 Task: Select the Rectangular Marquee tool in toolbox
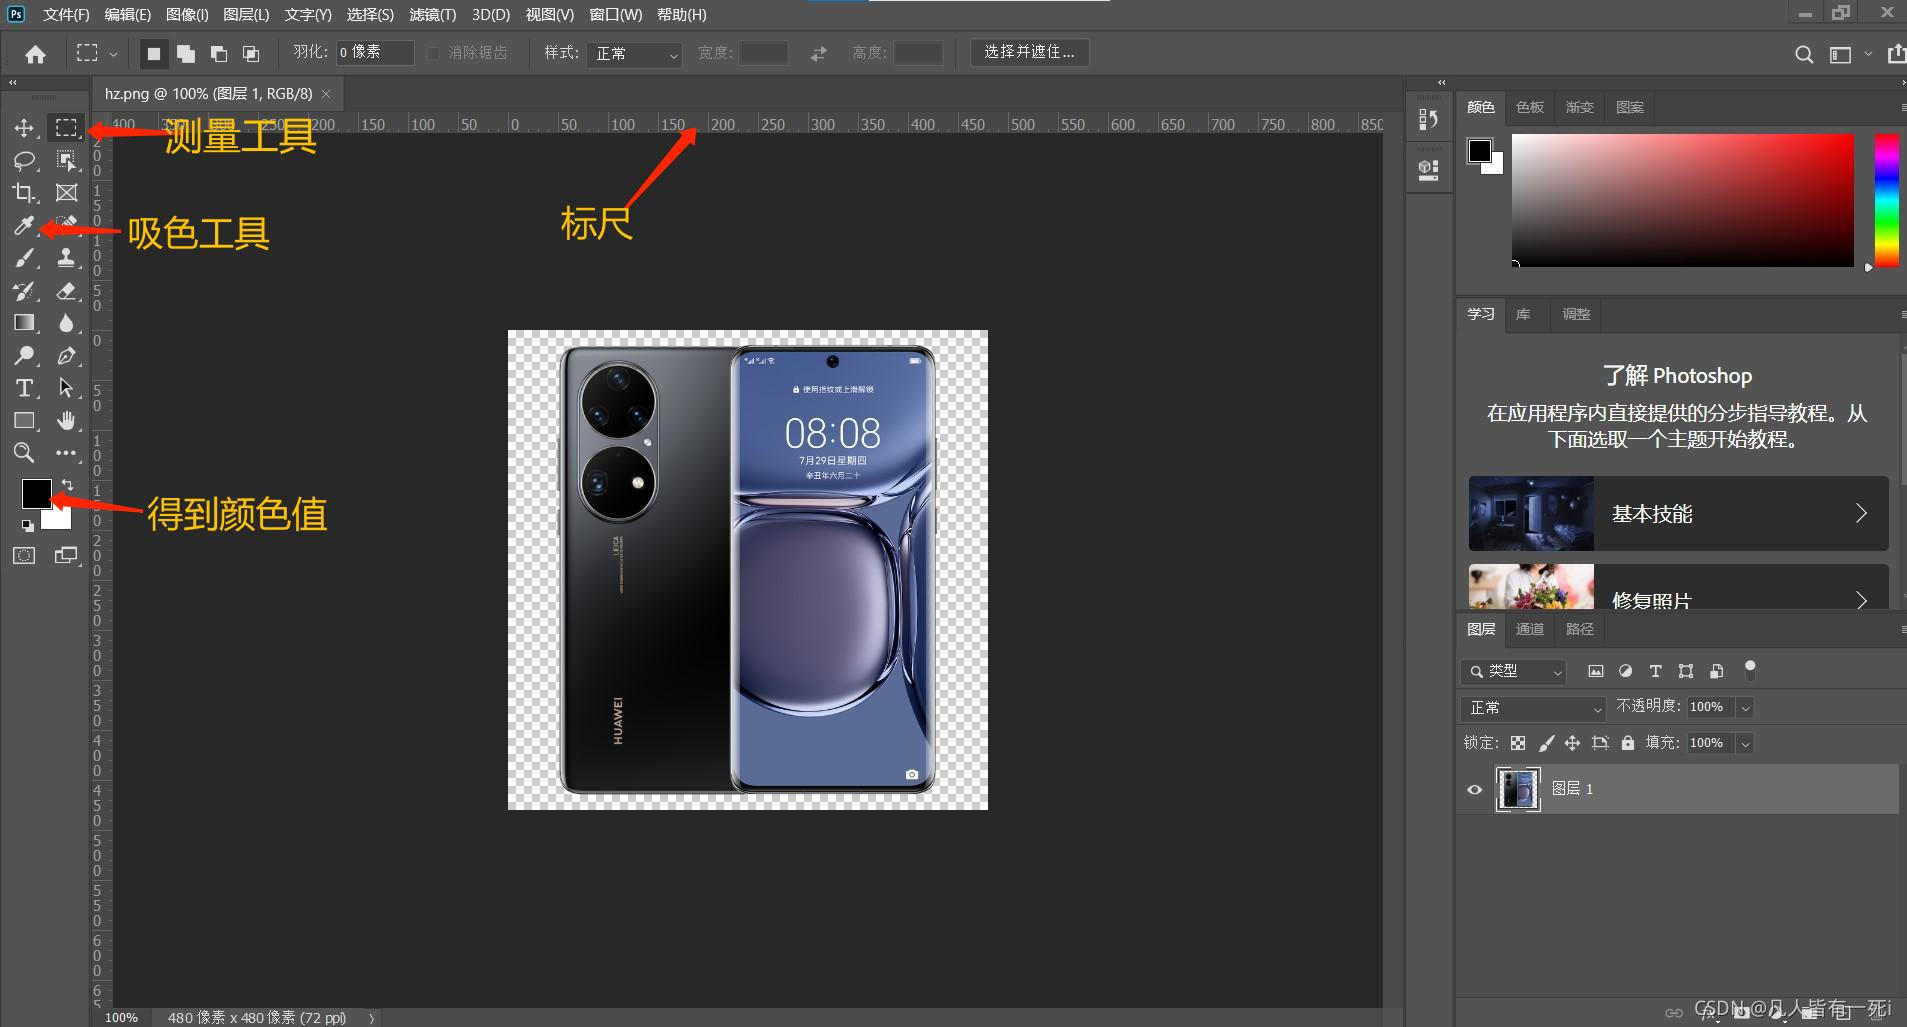[66, 128]
